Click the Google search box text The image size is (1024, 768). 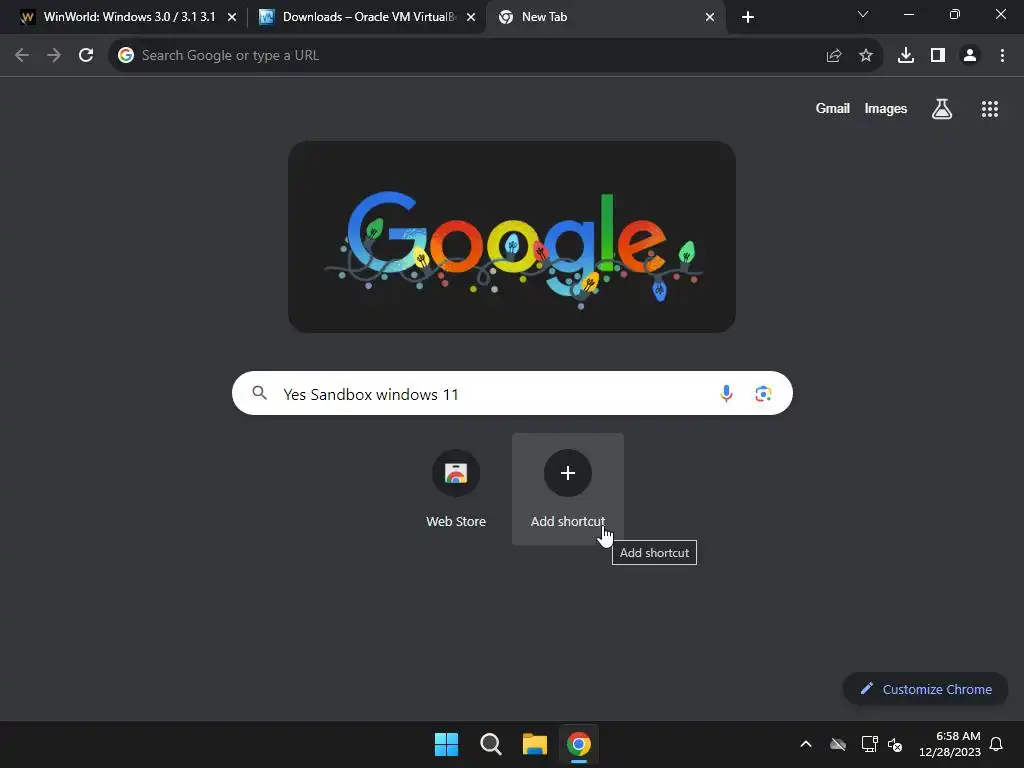tap(370, 394)
